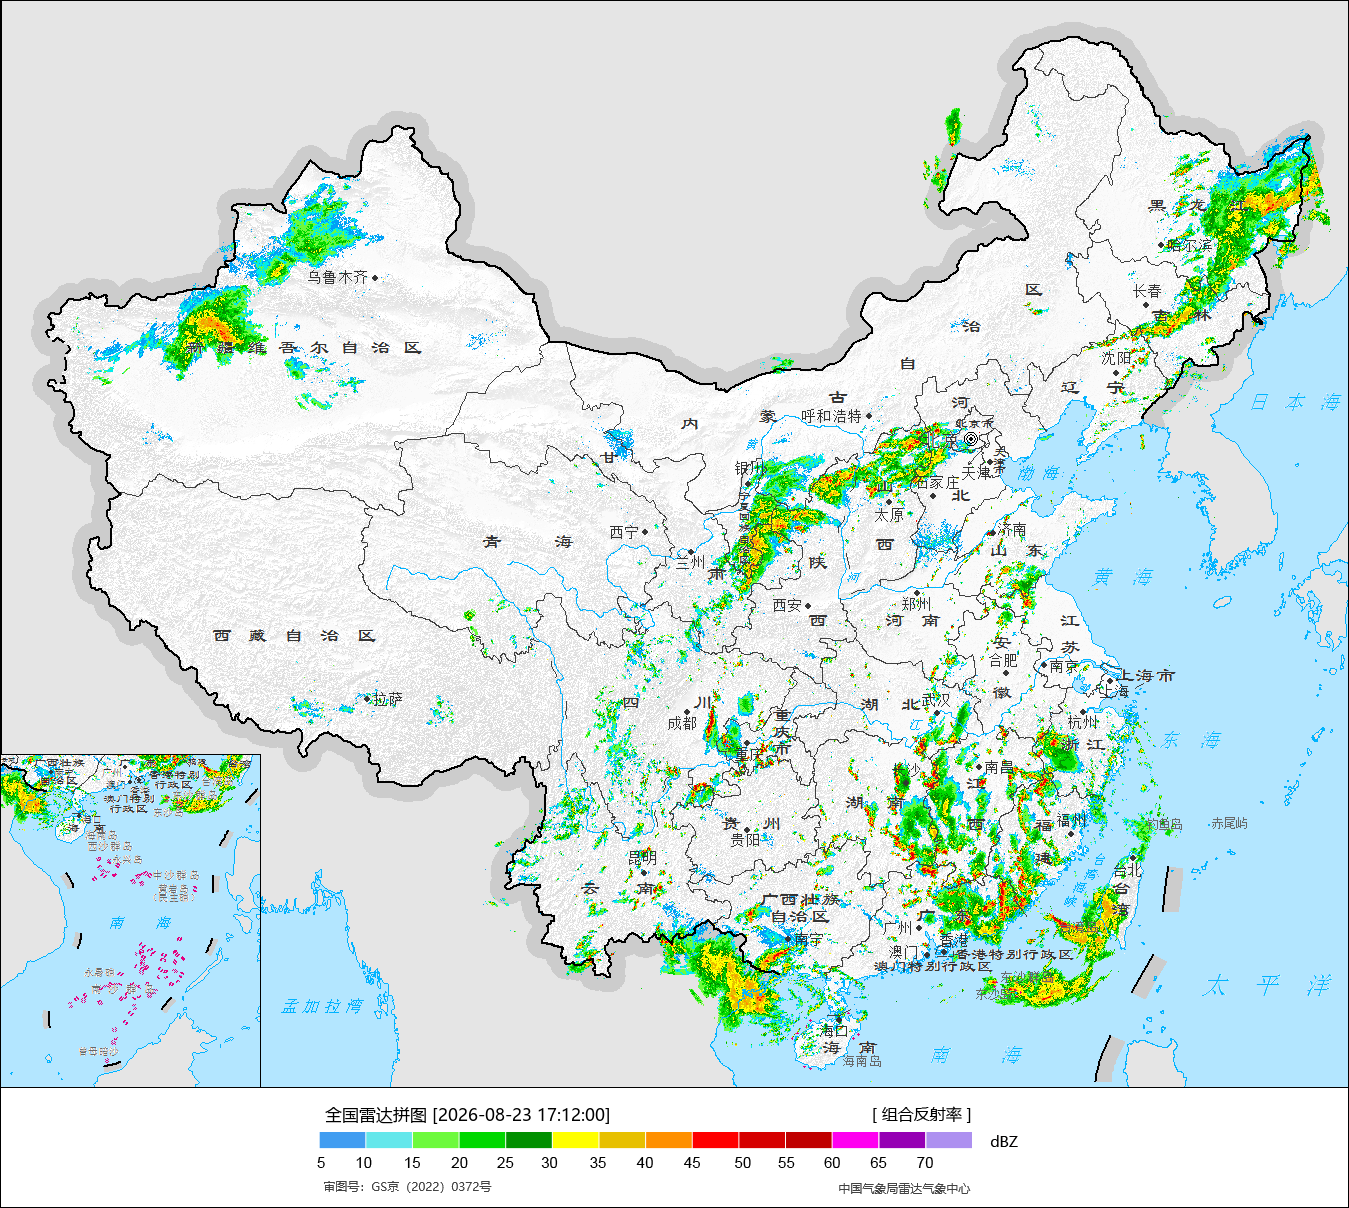Click the Haikou city marker
The height and width of the screenshot is (1208, 1349).
[x=838, y=1019]
